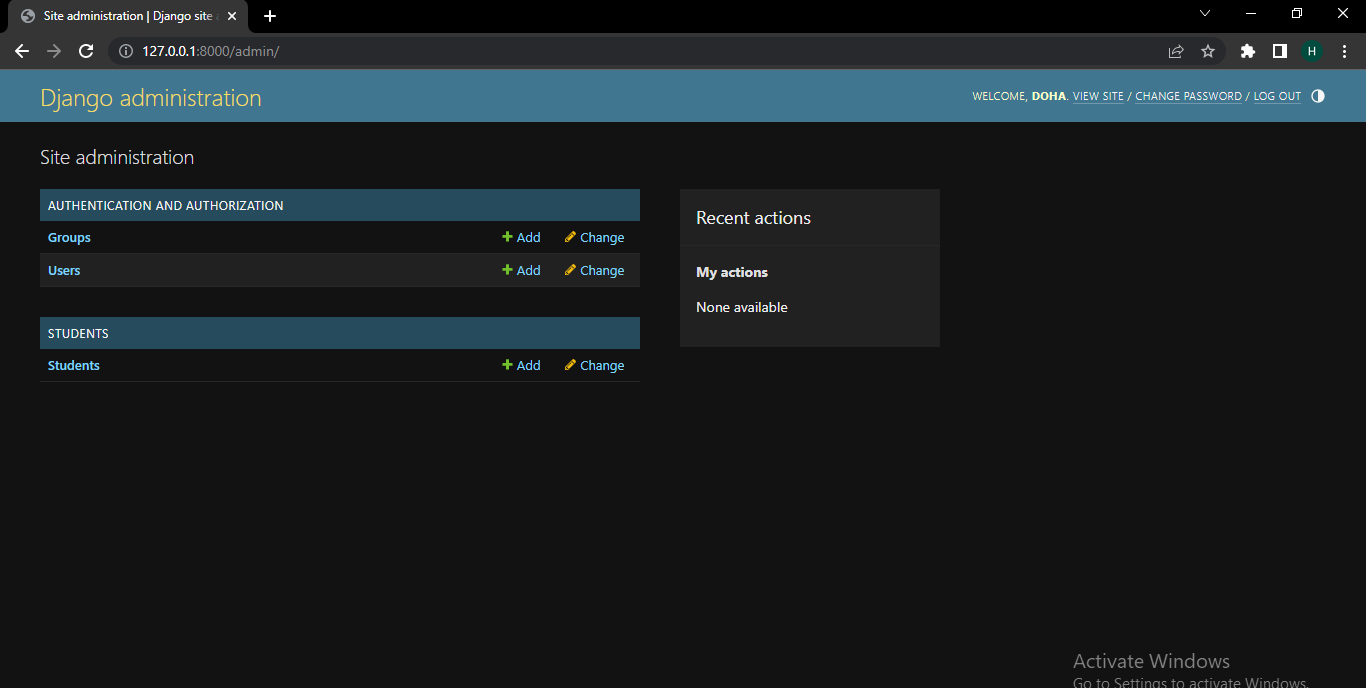Open Chrome's three-dot menu
Screen dimensions: 1366x688
click(x=1344, y=51)
